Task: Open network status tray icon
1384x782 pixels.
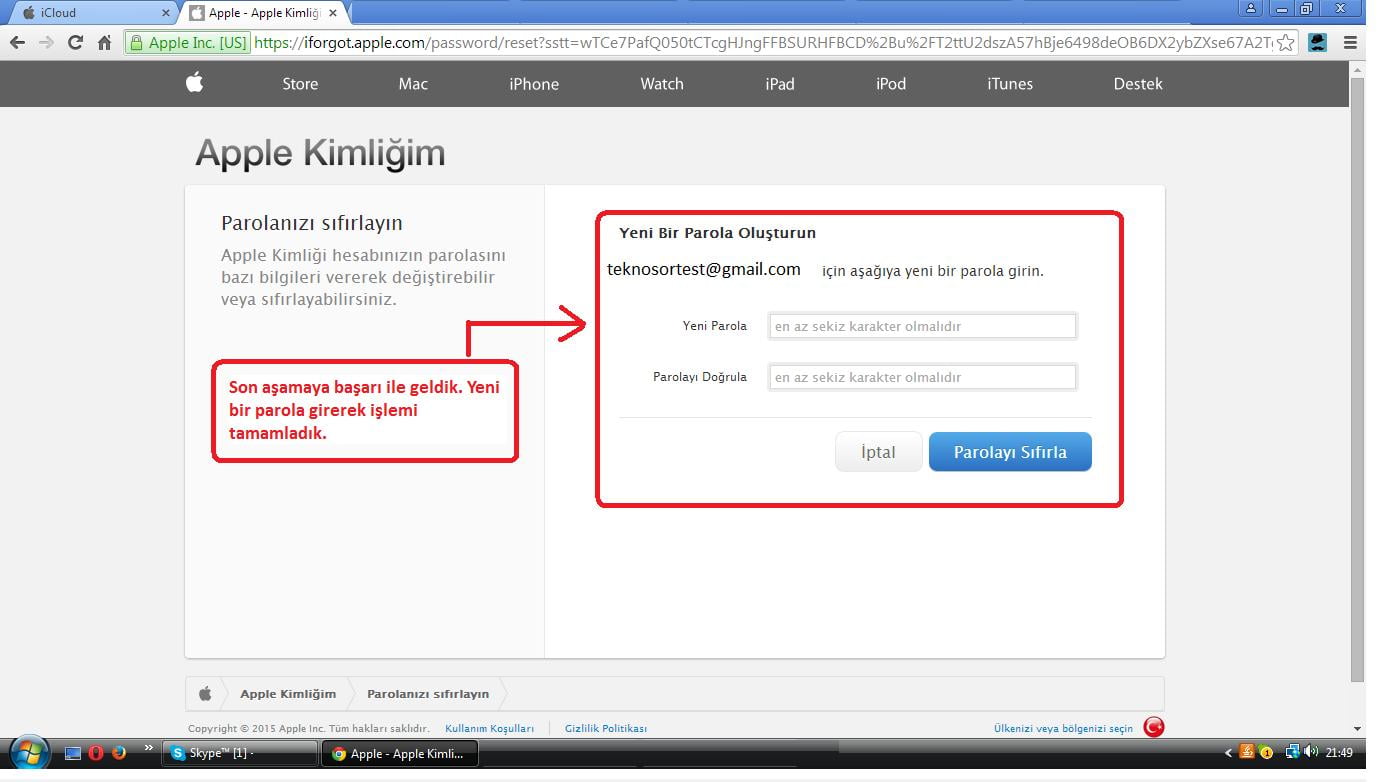Action: tap(1292, 752)
